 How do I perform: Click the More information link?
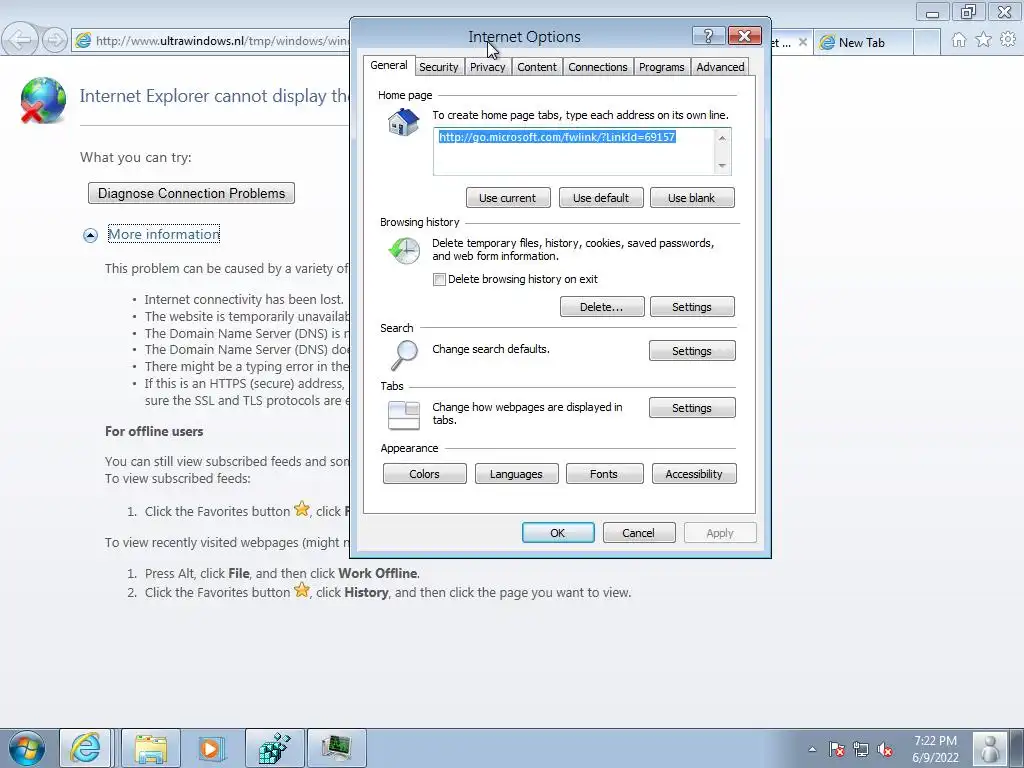(x=164, y=234)
